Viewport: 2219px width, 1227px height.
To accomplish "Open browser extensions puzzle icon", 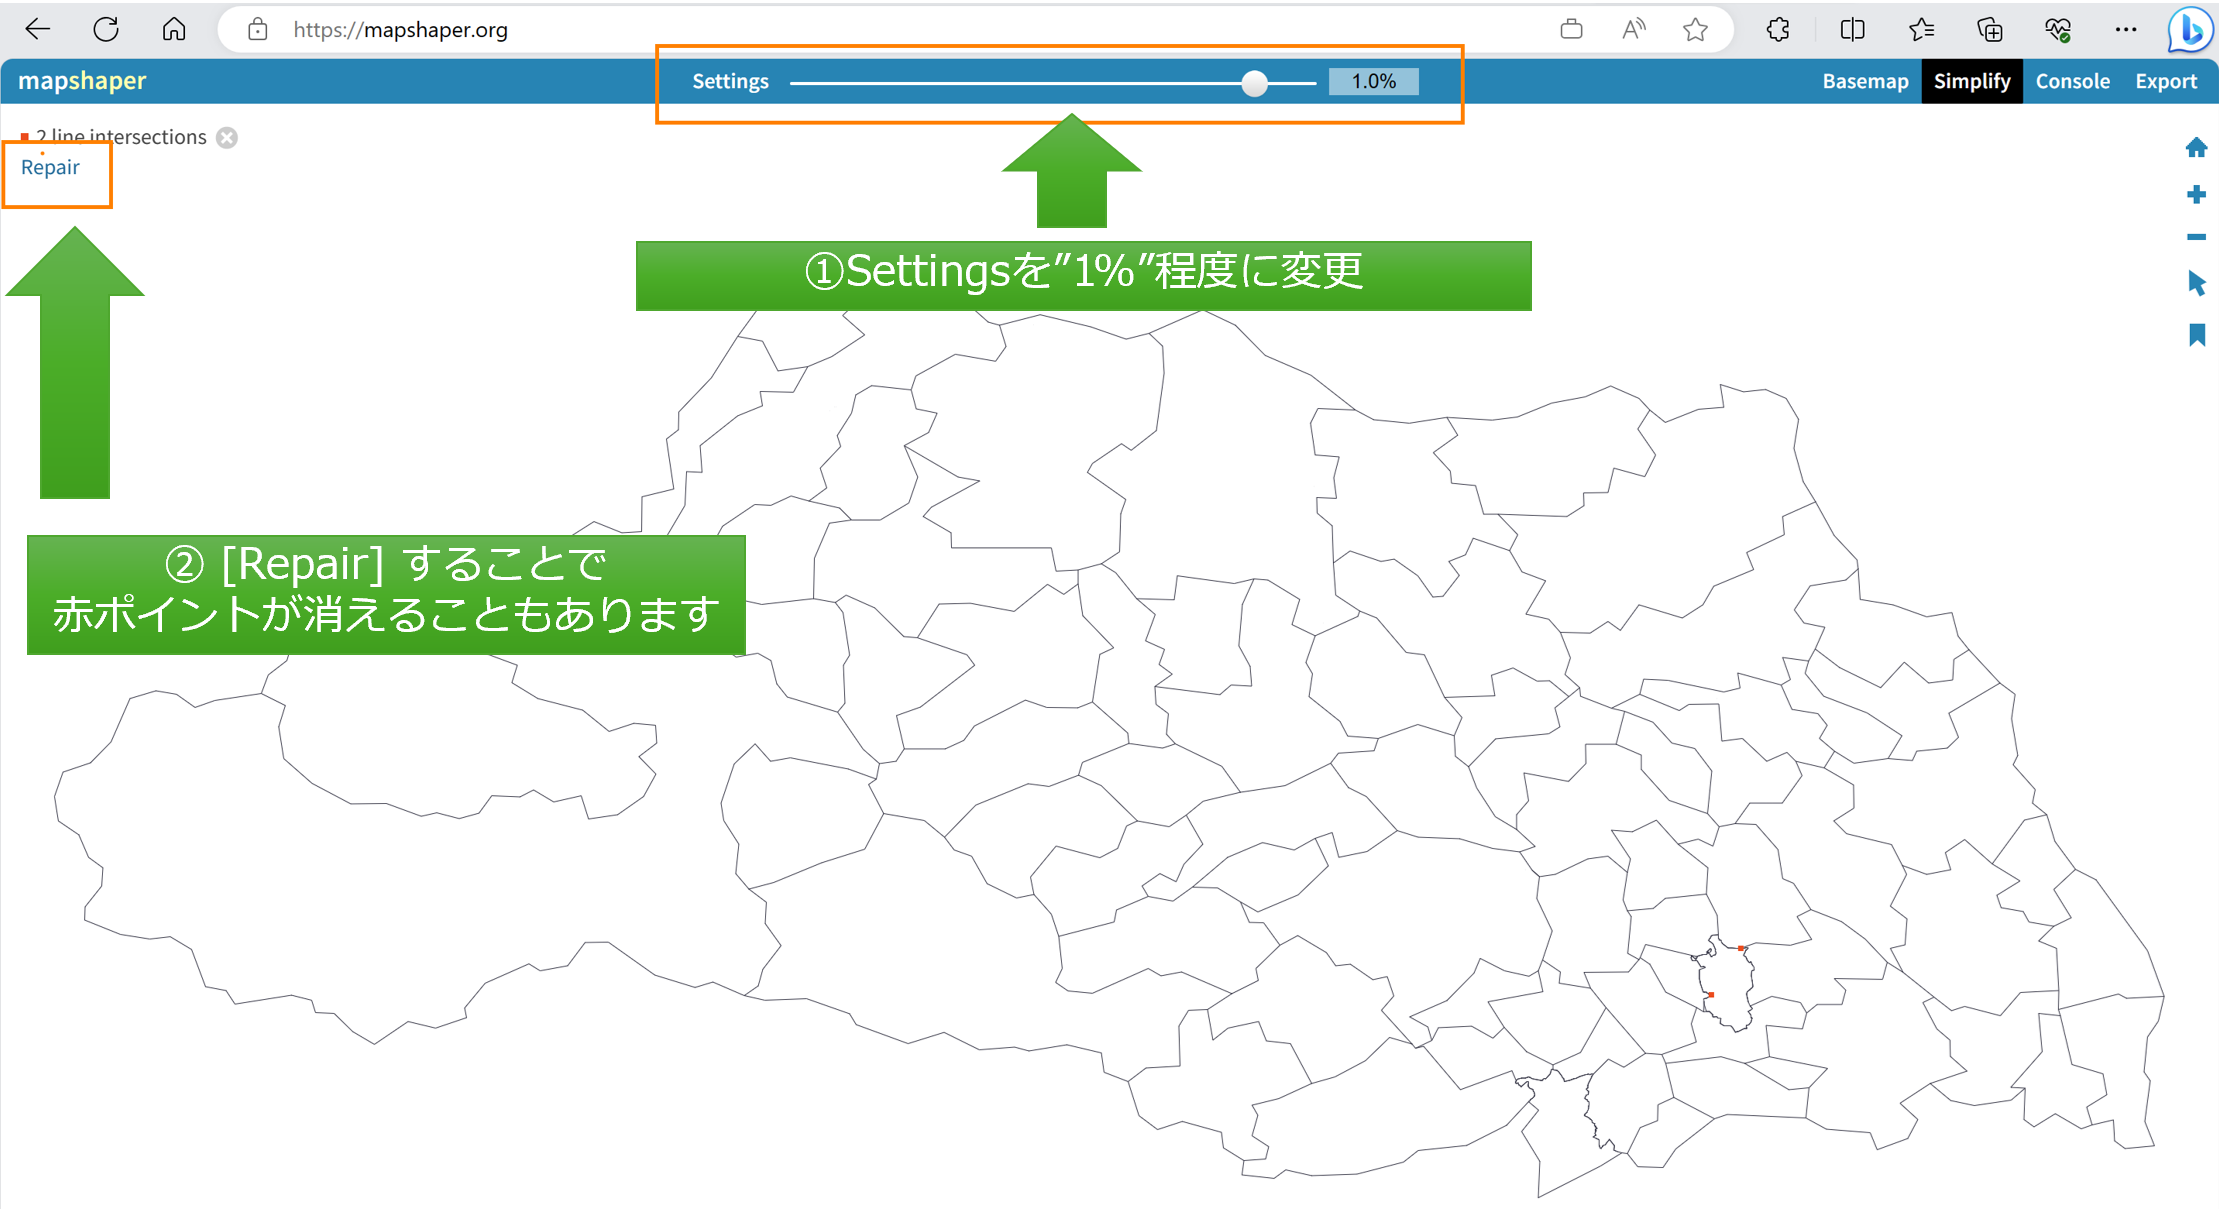I will pos(1778,30).
